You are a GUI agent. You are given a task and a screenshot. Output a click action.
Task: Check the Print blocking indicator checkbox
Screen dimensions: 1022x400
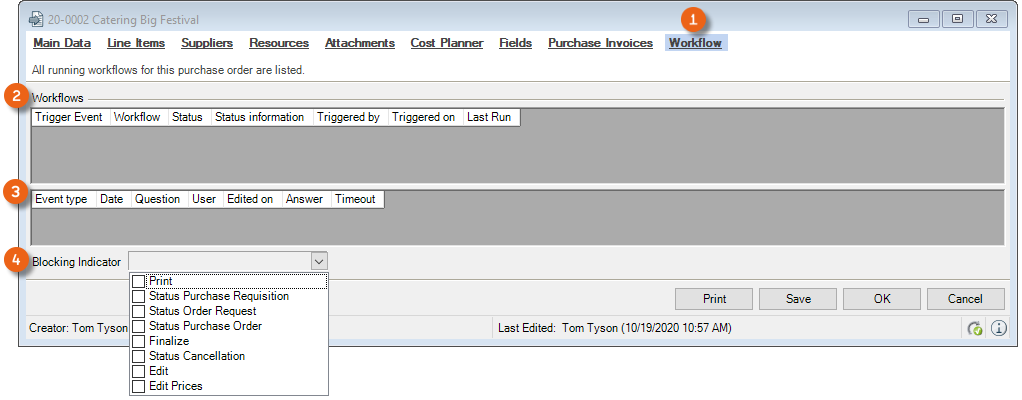(x=139, y=282)
